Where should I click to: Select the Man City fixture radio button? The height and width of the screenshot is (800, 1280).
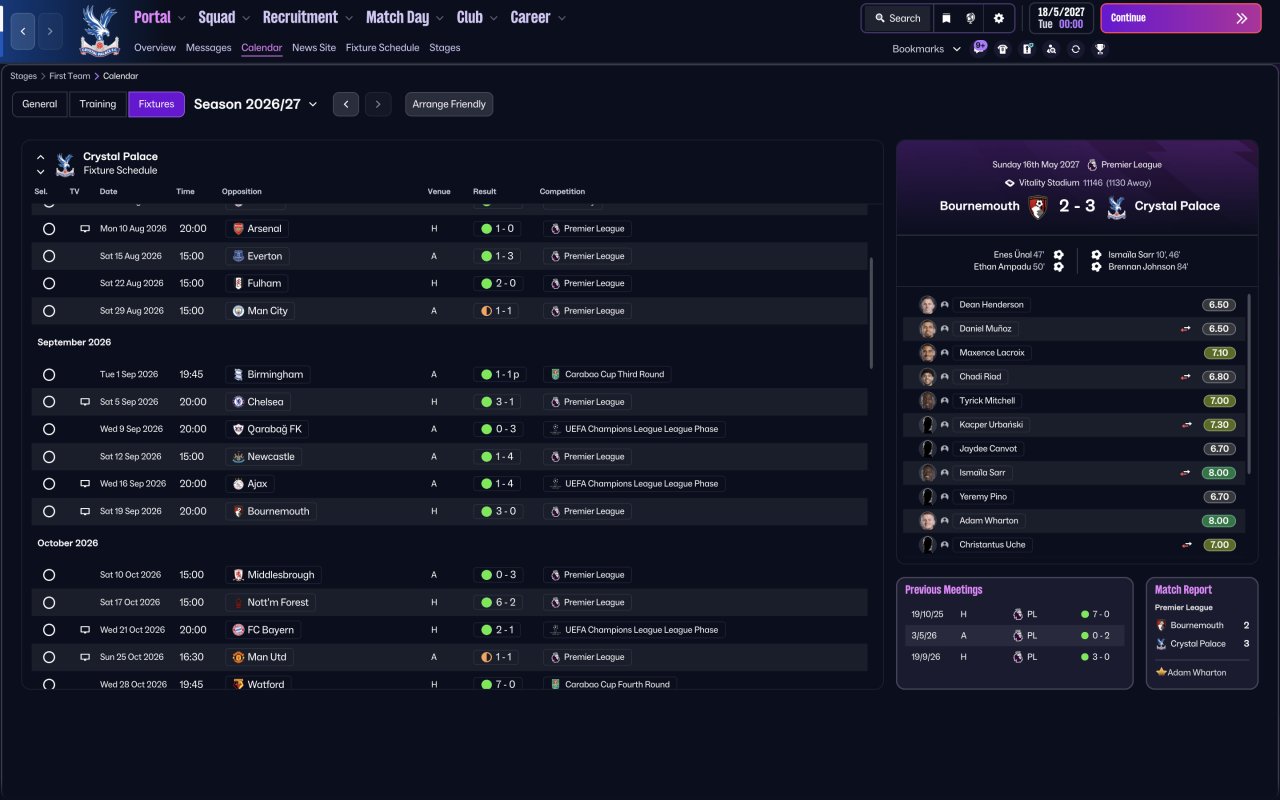(x=48, y=311)
